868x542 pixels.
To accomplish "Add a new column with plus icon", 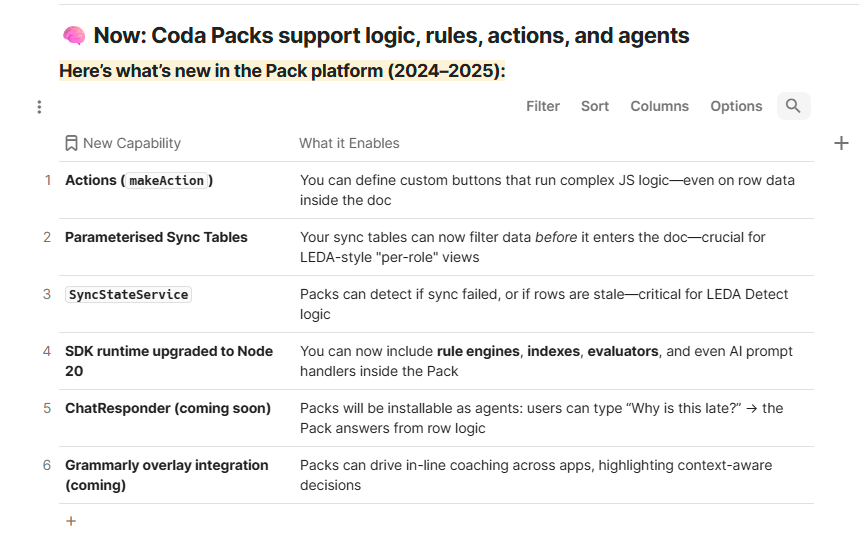I will (841, 143).
